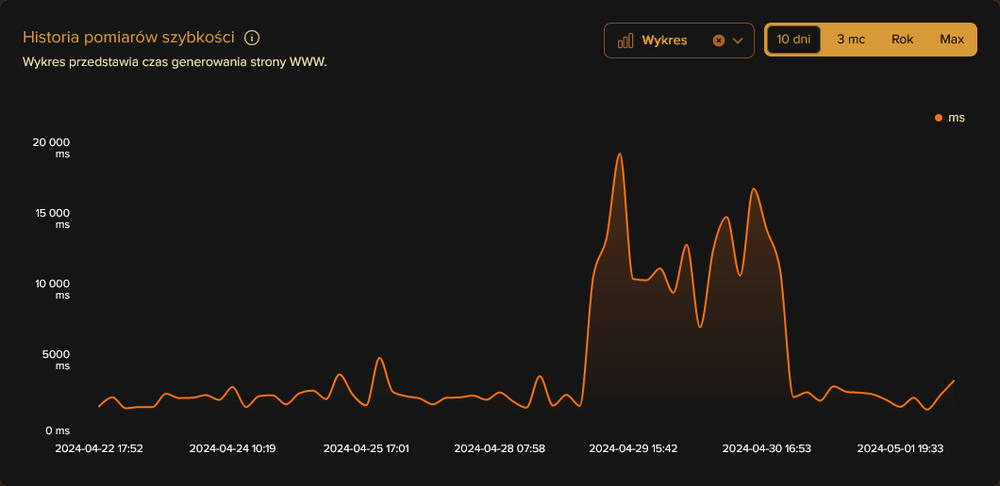Screen dimensions: 1000x486
Task: Select the 10 dni time range
Action: (794, 40)
